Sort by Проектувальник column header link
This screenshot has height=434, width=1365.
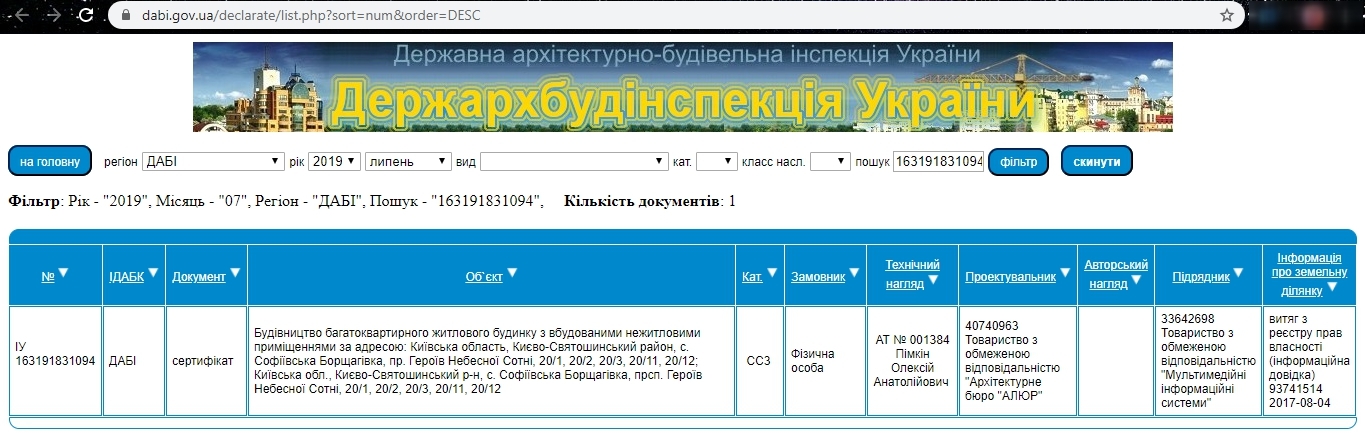point(1011,277)
